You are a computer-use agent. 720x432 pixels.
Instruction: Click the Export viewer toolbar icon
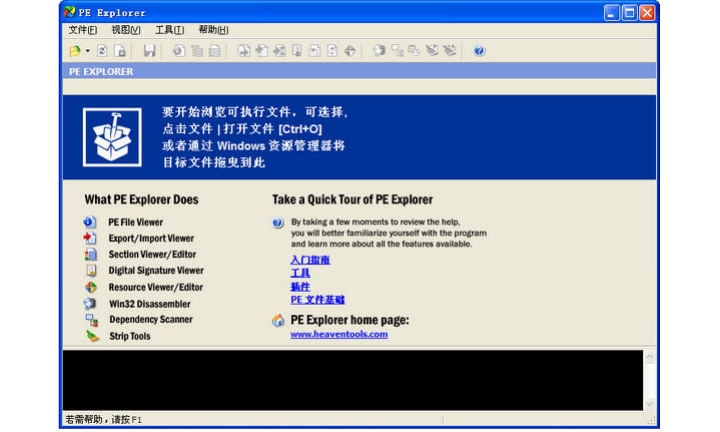(x=244, y=50)
